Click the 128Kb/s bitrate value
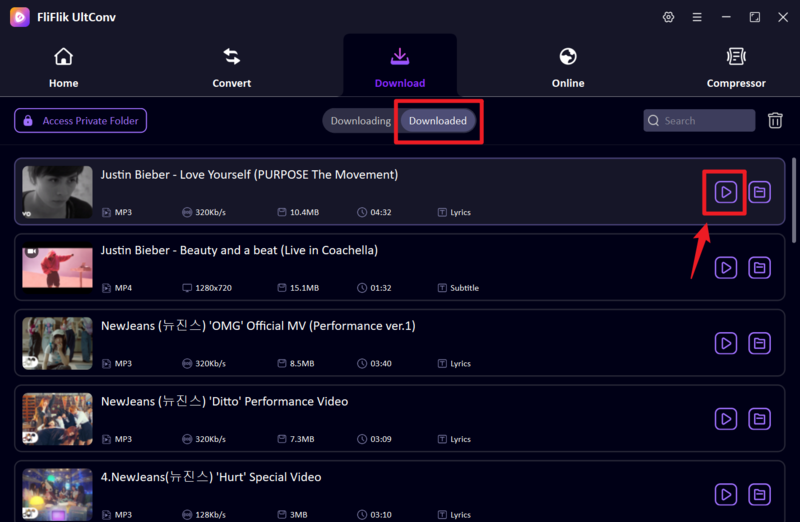Screen dimensions: 800x522 click(210, 514)
